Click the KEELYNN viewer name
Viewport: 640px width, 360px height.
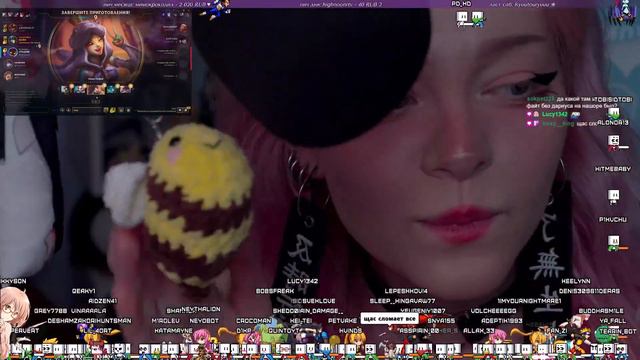576,281
